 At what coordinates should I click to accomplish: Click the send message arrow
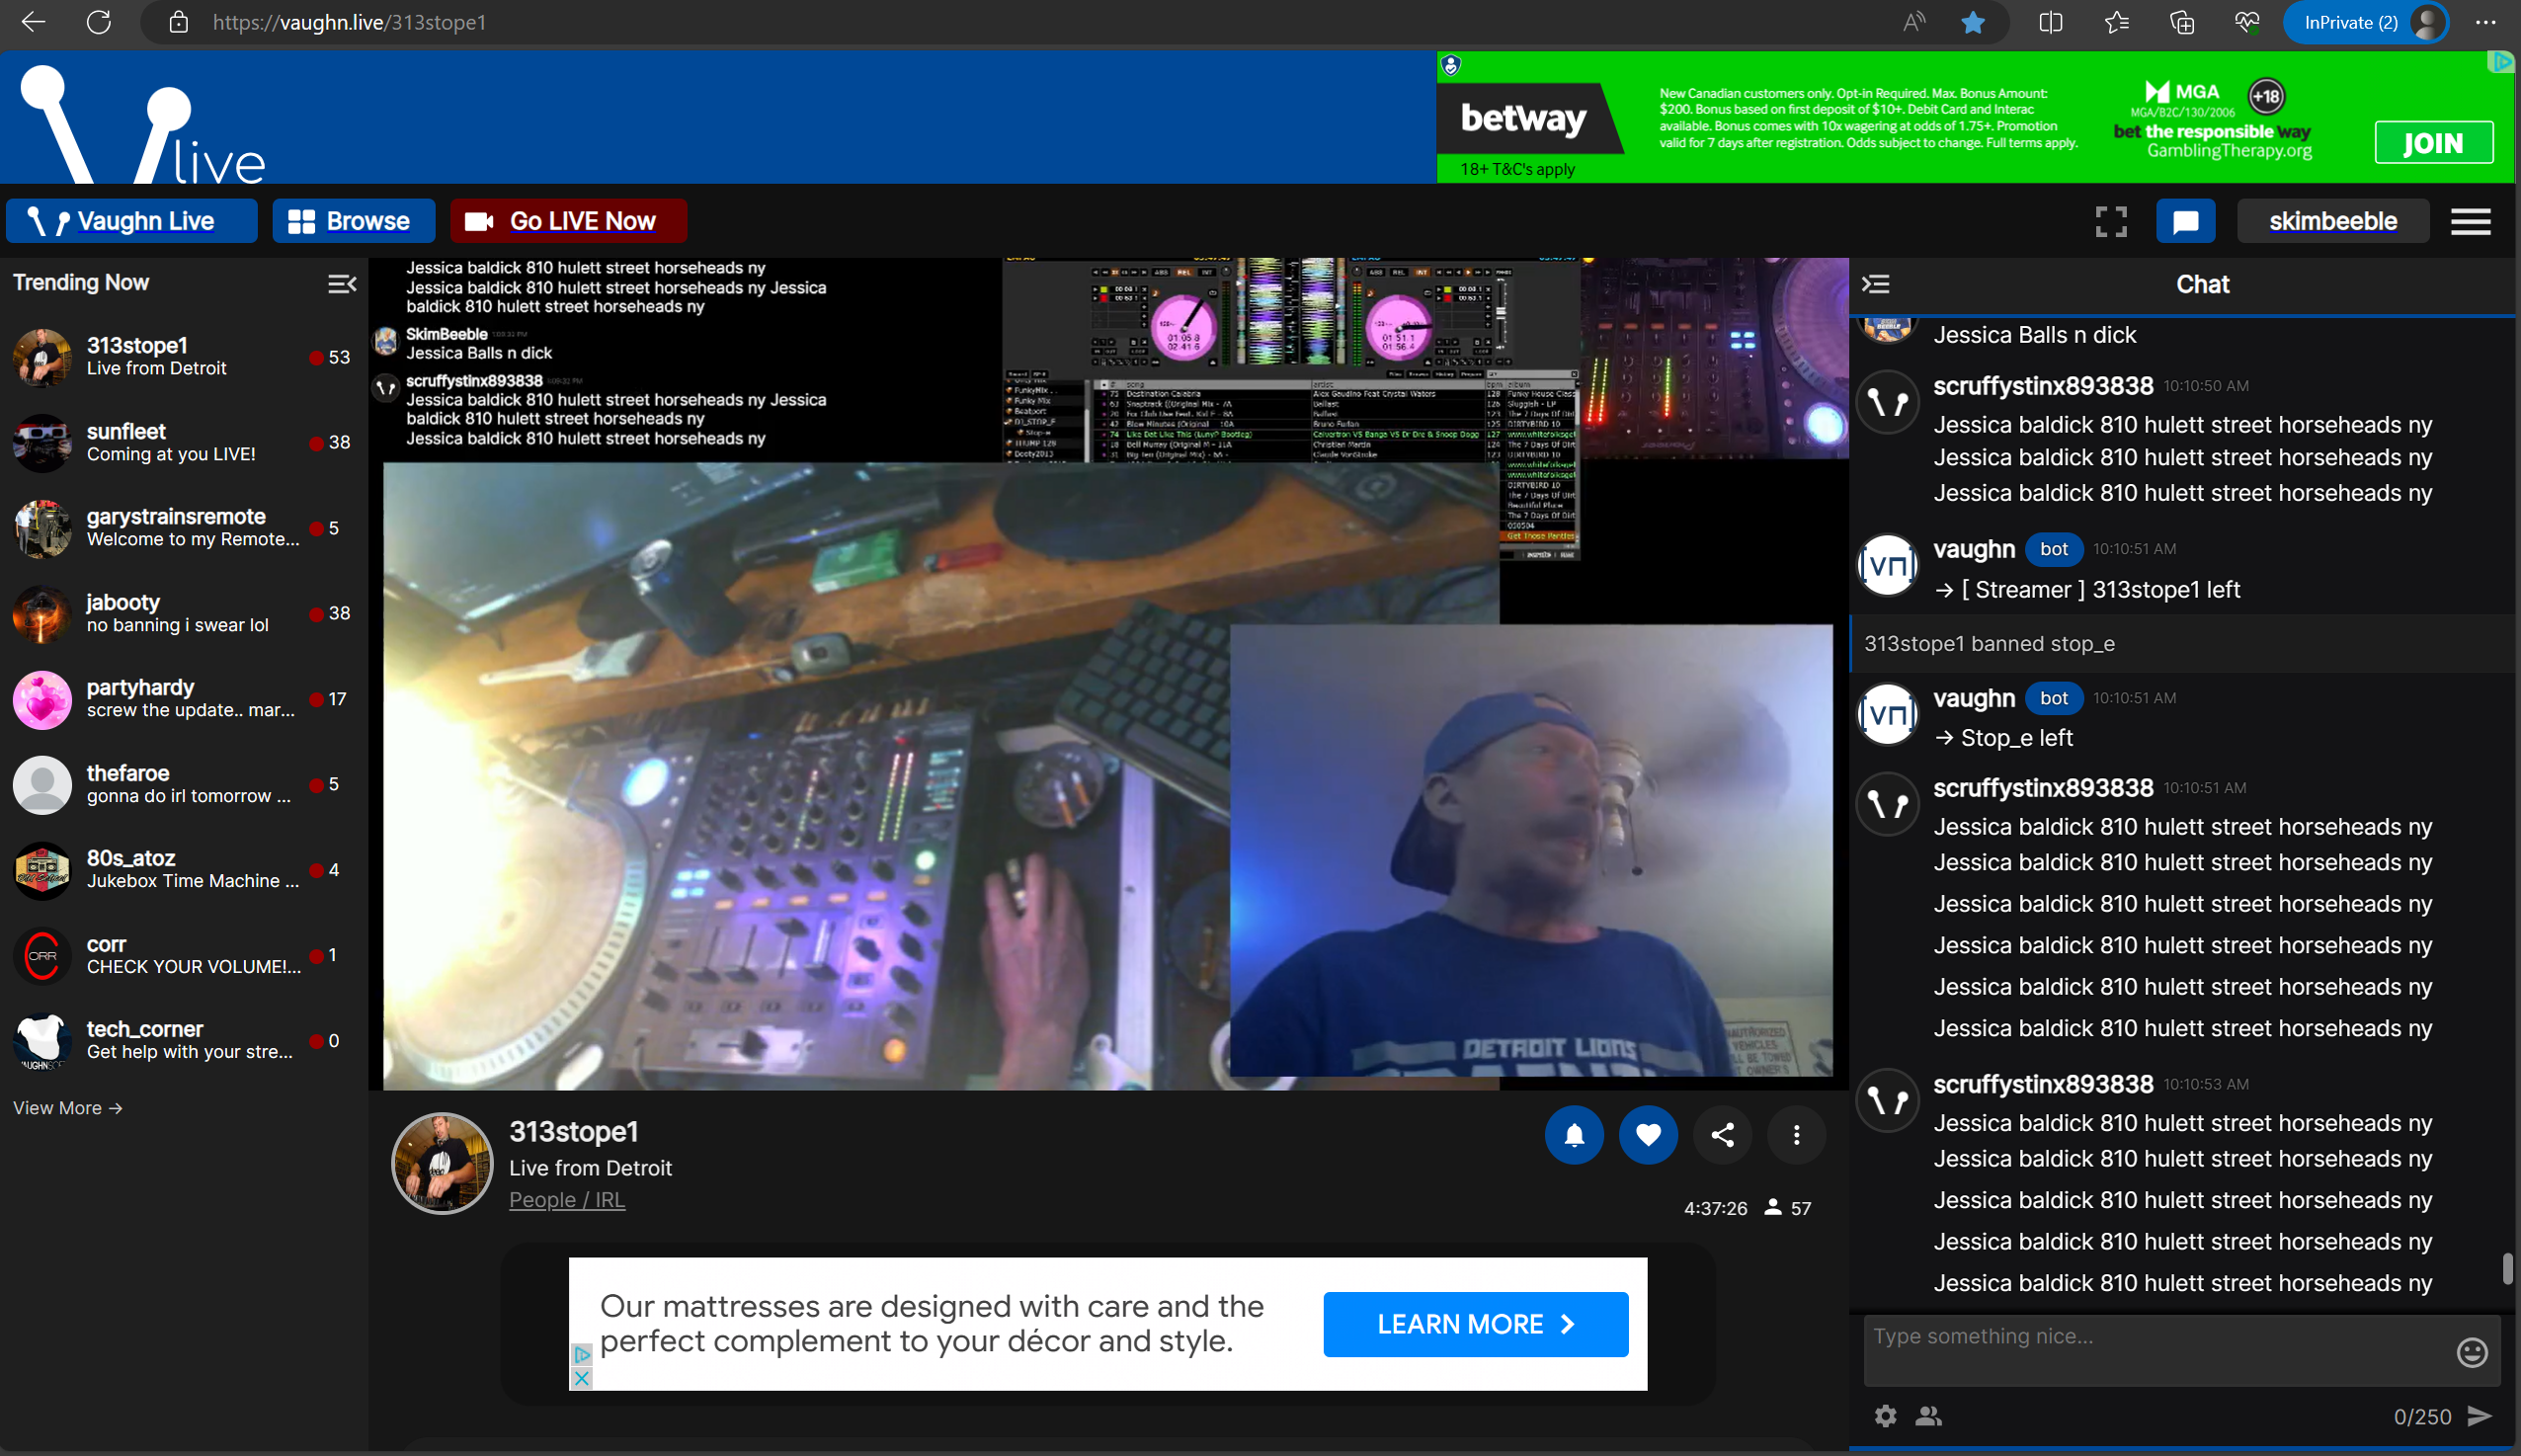(x=2479, y=1415)
